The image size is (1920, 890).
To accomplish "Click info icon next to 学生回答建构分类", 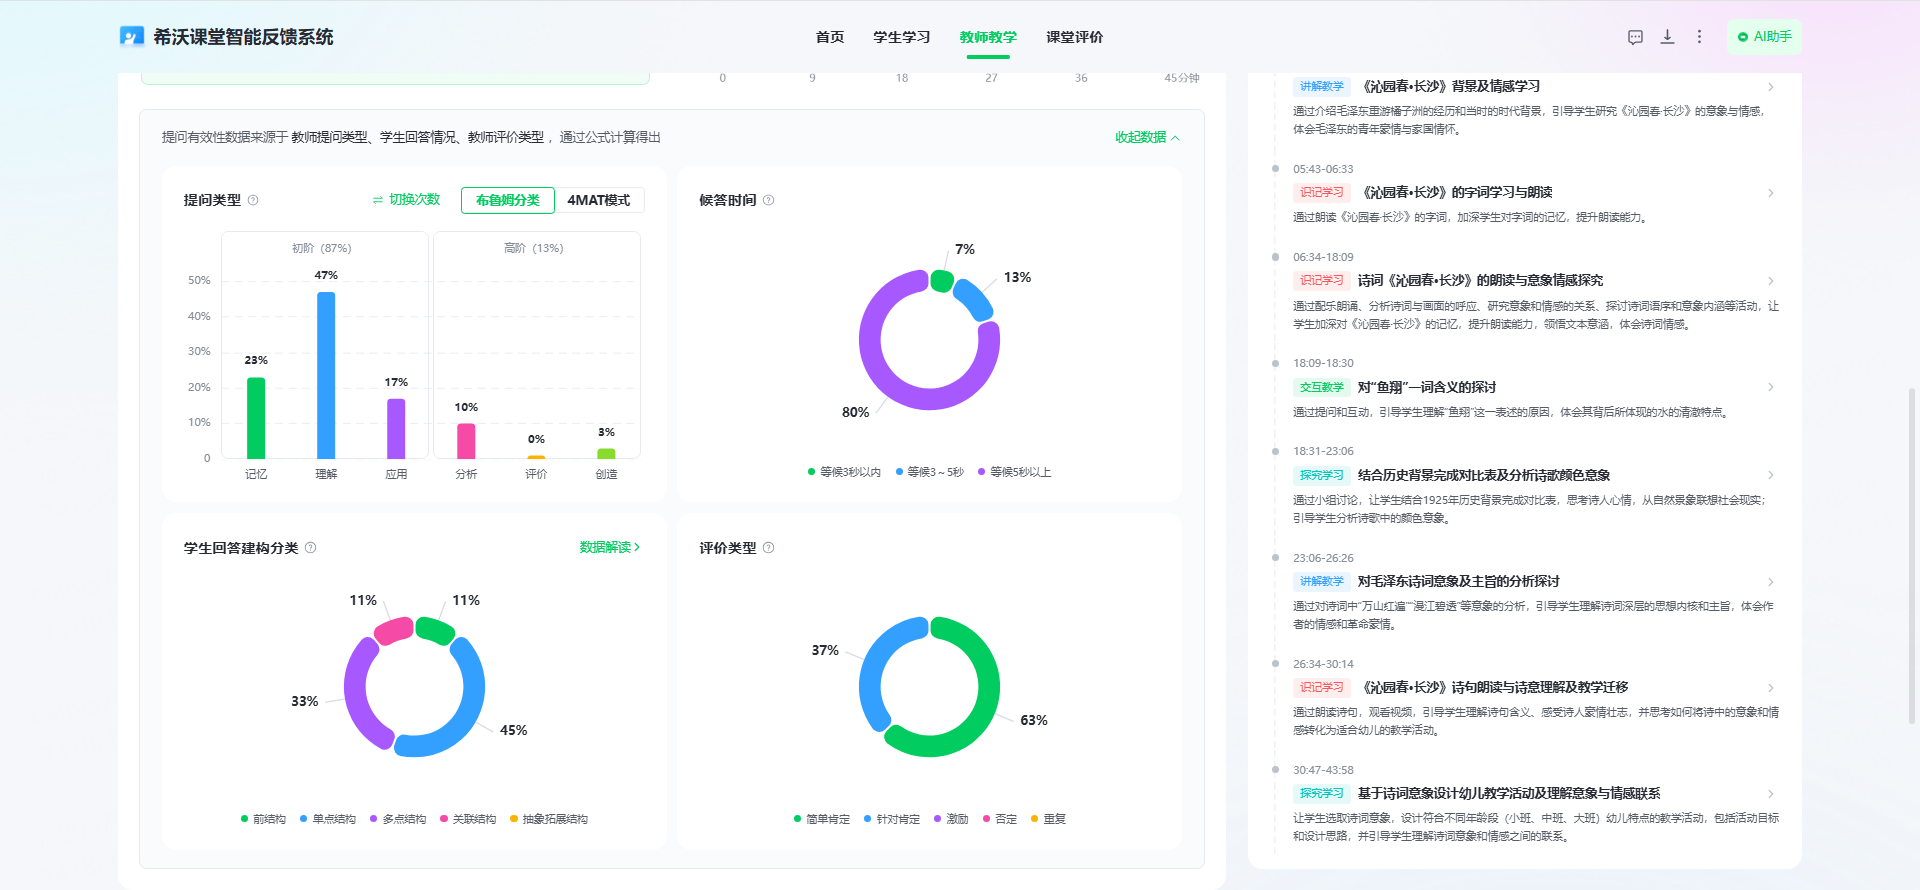I will 311,548.
